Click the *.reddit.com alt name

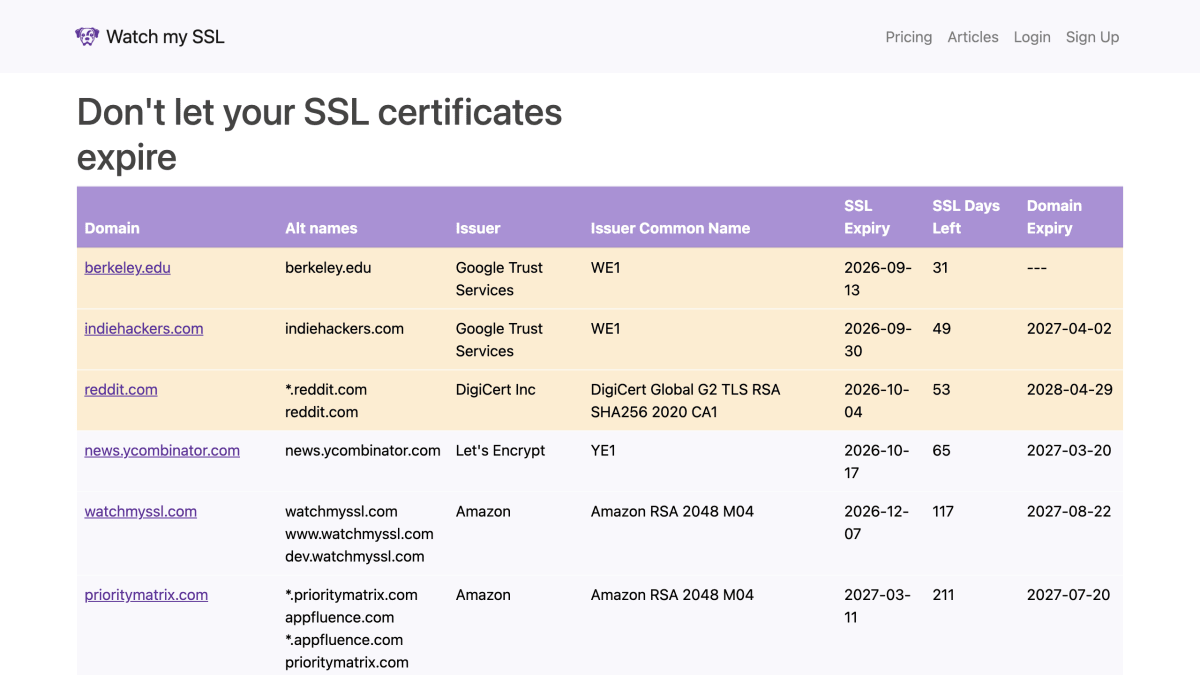326,390
